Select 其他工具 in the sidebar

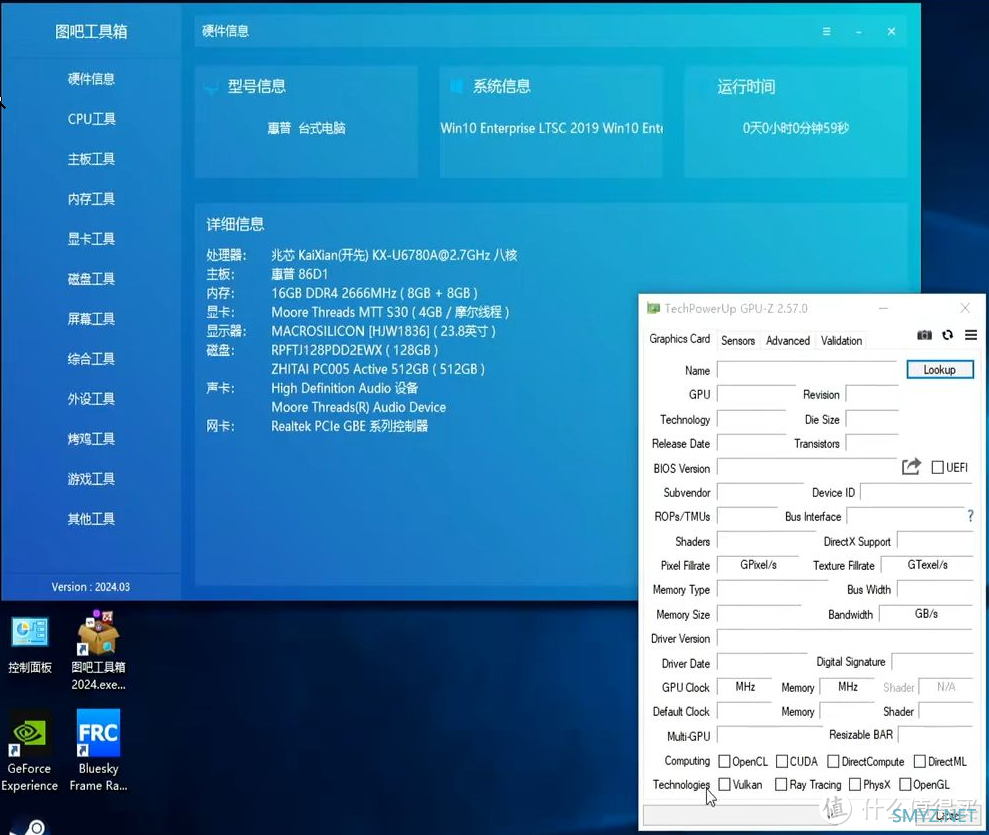point(91,518)
